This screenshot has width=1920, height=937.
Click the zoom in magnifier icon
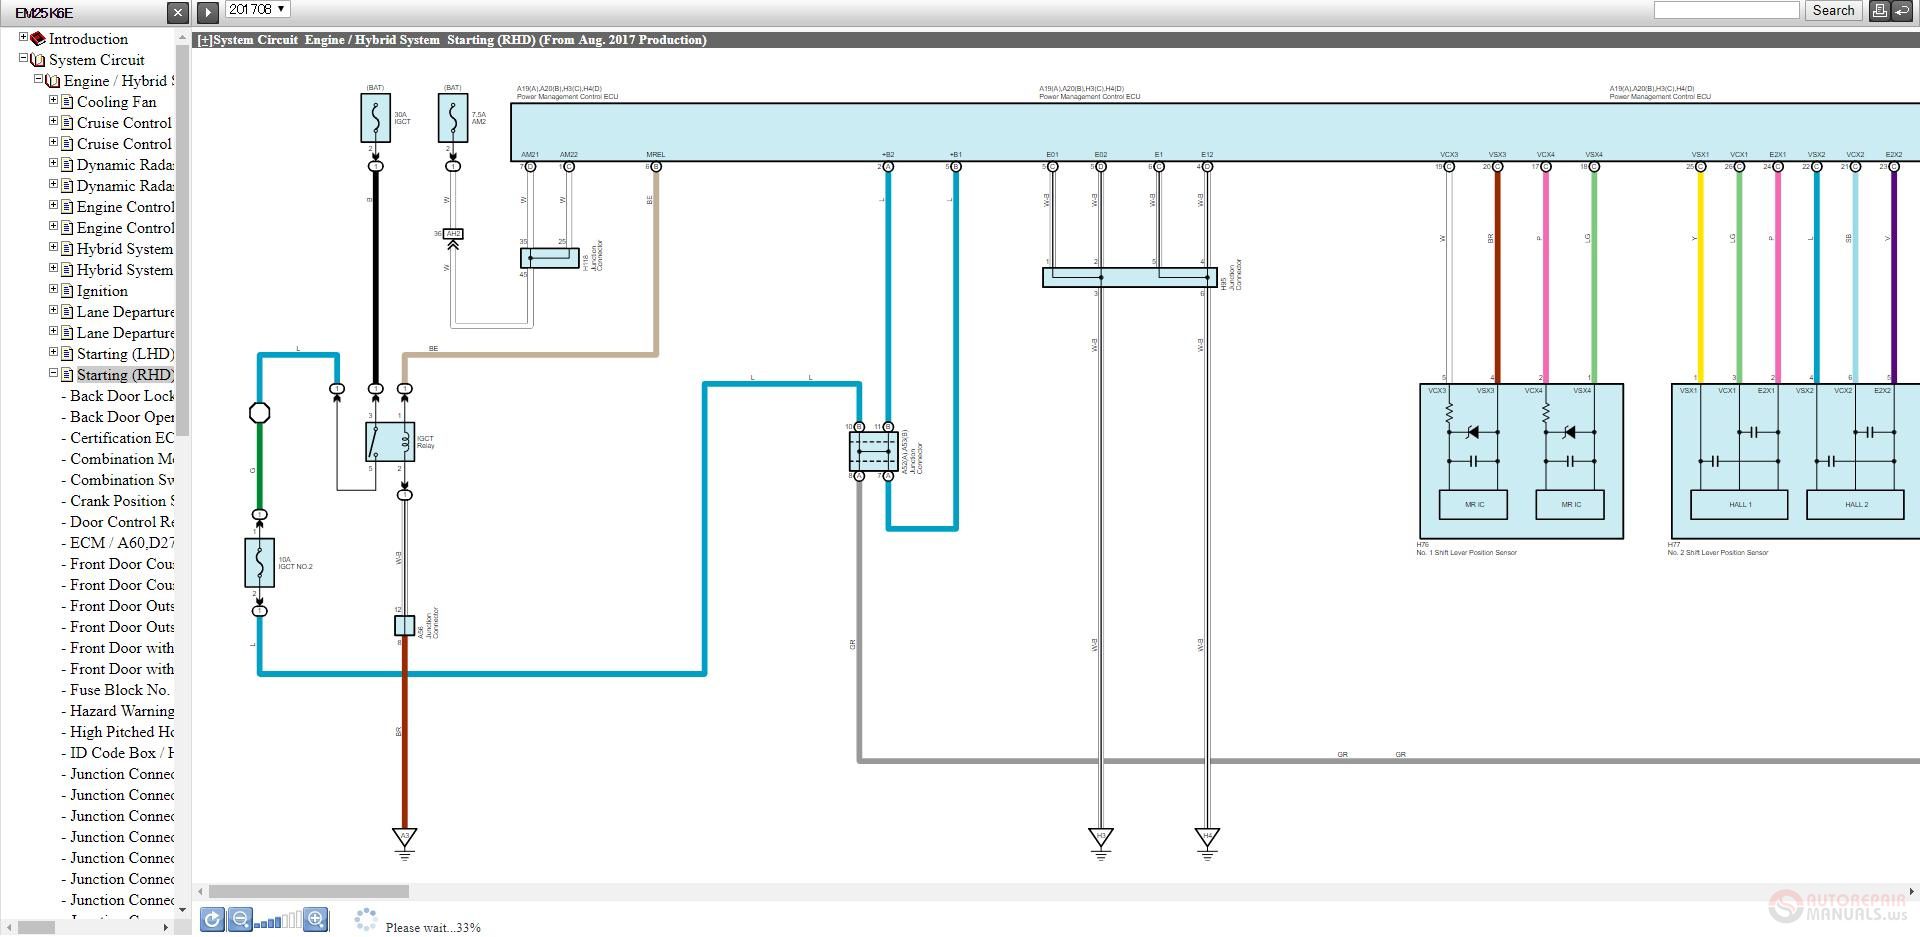click(316, 919)
